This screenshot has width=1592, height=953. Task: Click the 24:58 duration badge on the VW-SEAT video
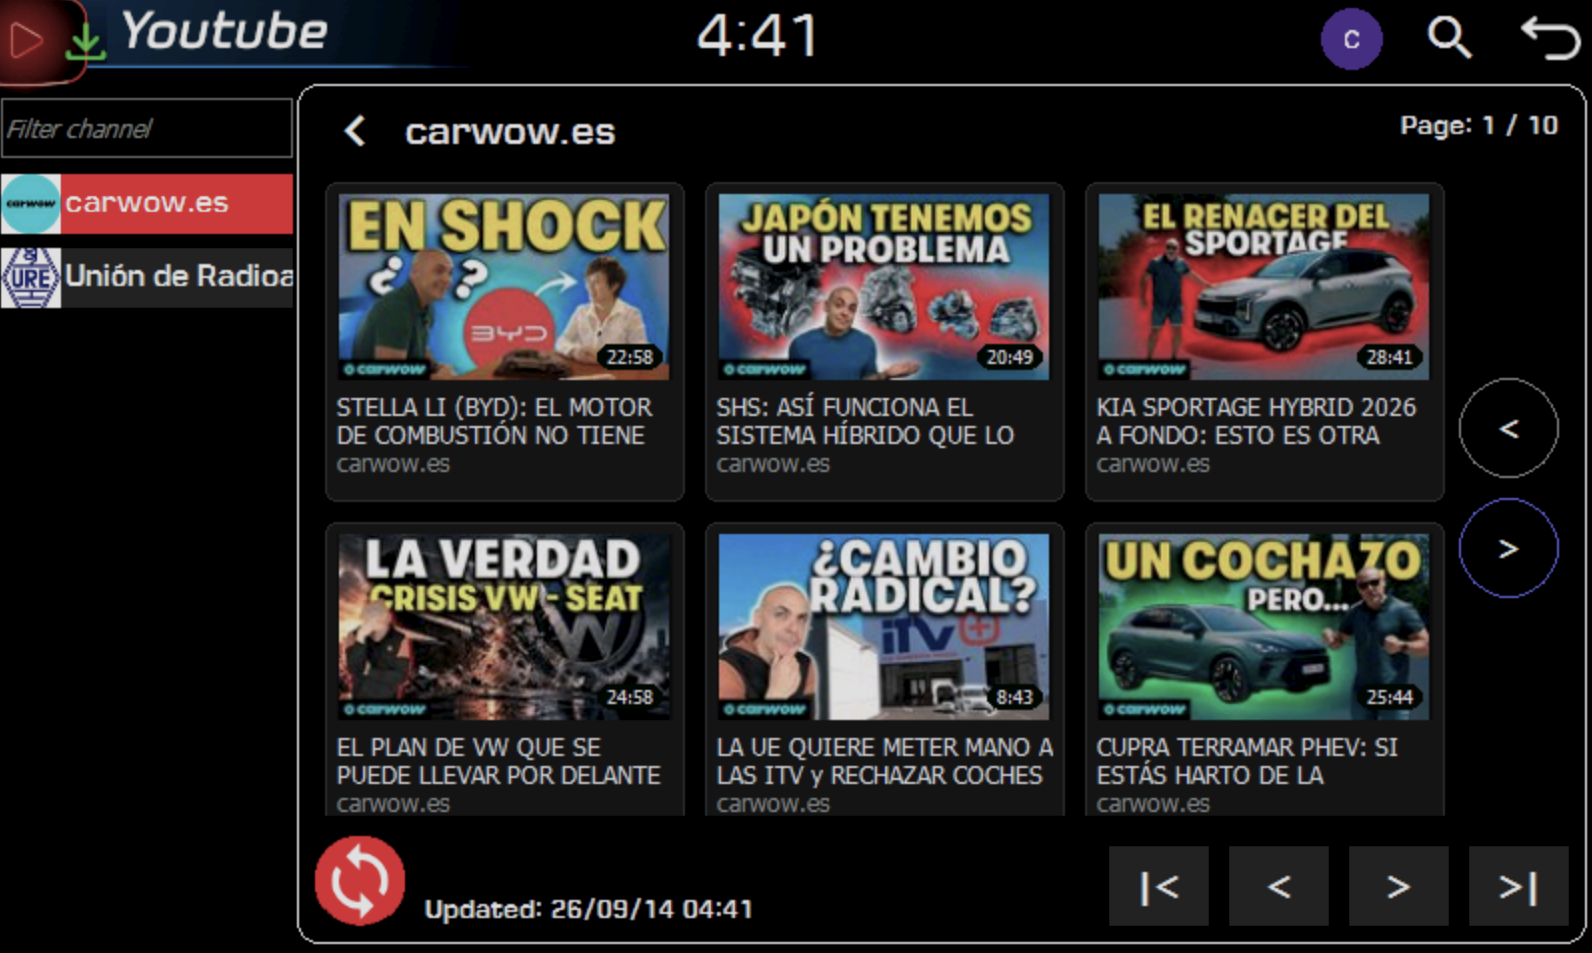tap(629, 697)
